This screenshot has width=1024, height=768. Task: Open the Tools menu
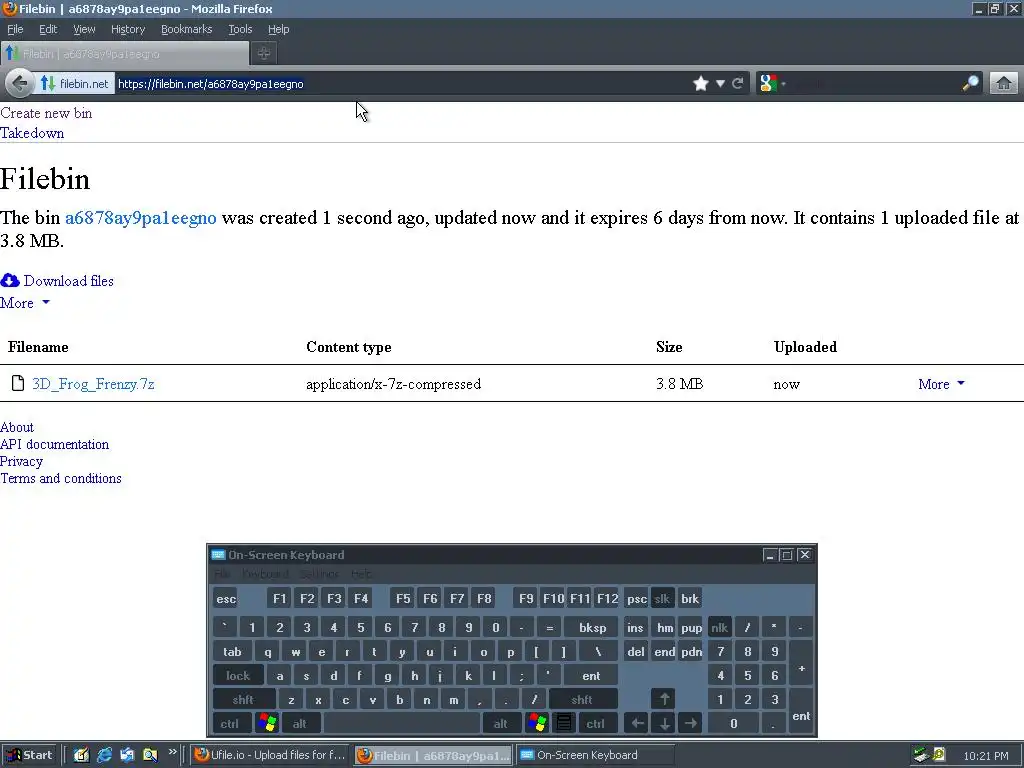coord(240,29)
